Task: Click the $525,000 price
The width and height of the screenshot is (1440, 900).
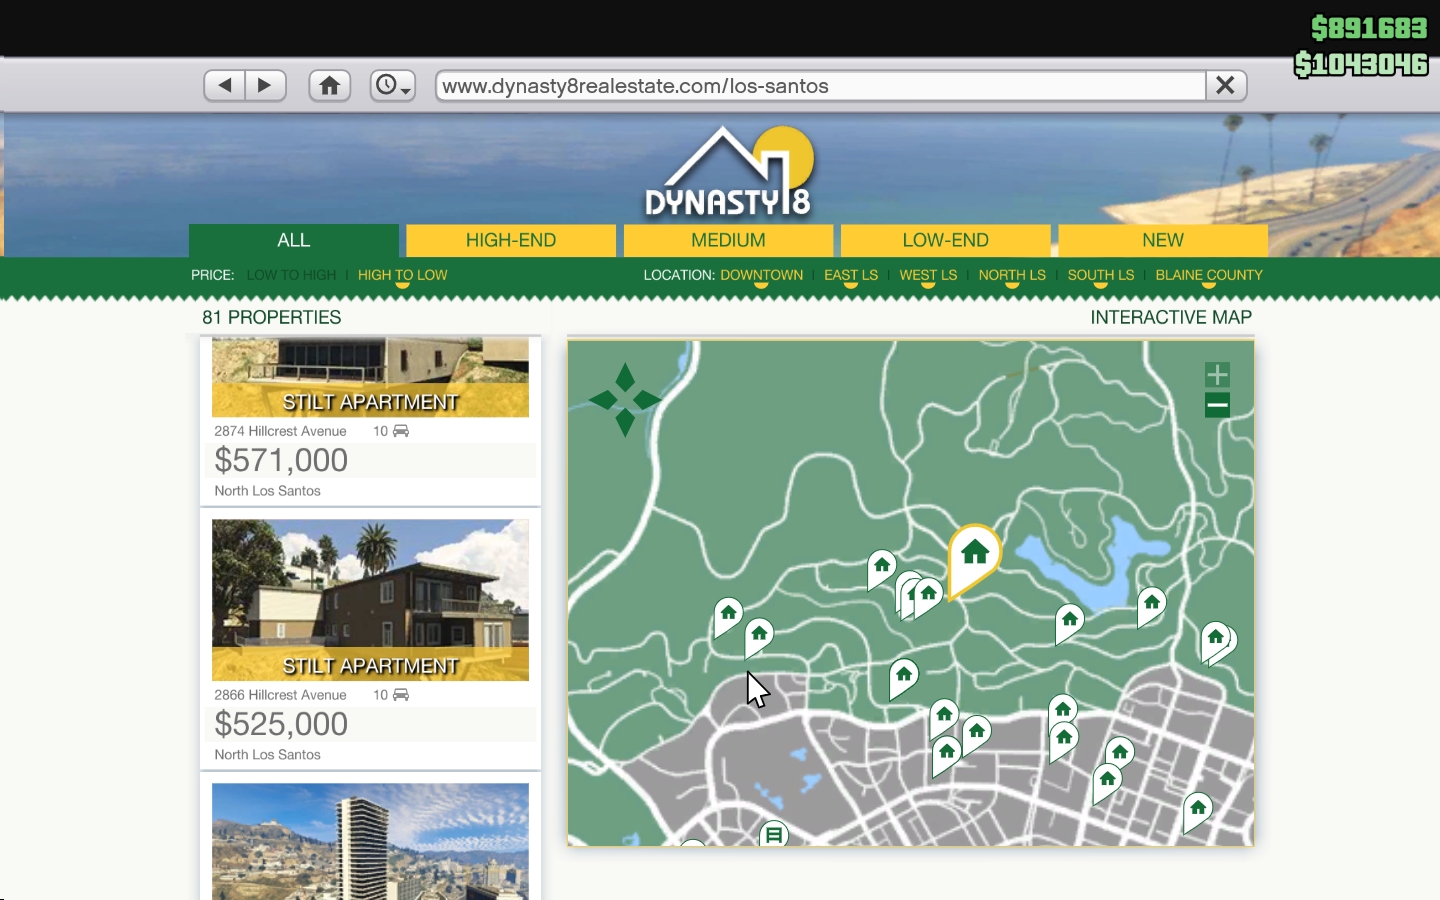Action: tap(281, 724)
